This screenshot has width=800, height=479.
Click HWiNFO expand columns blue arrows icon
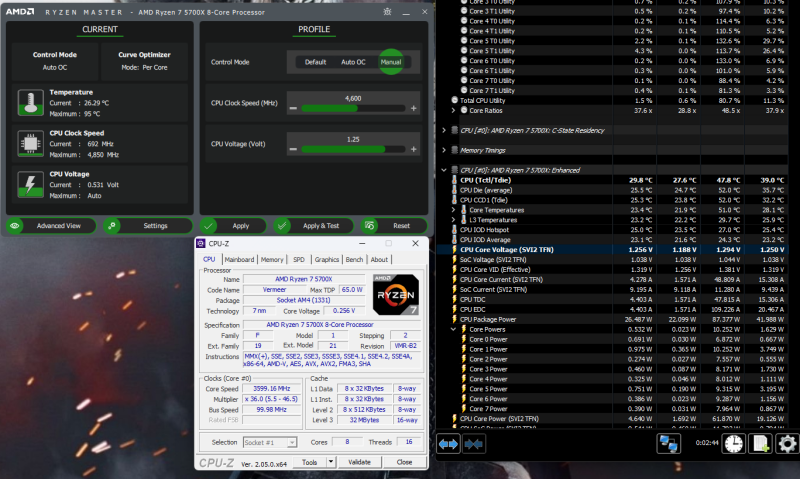(448, 444)
